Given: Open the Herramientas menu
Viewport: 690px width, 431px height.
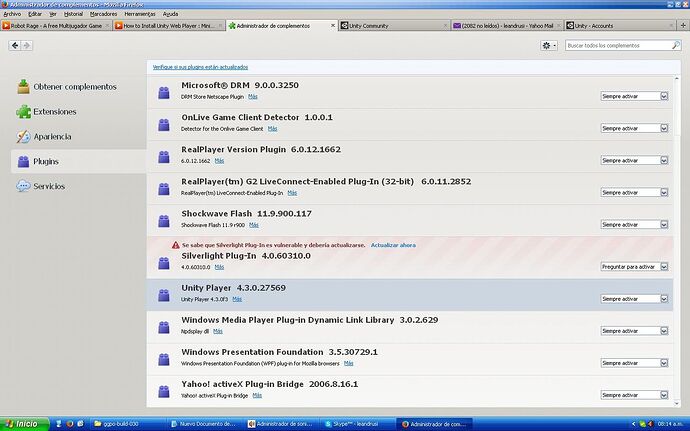Looking at the screenshot, I should 140,14.
